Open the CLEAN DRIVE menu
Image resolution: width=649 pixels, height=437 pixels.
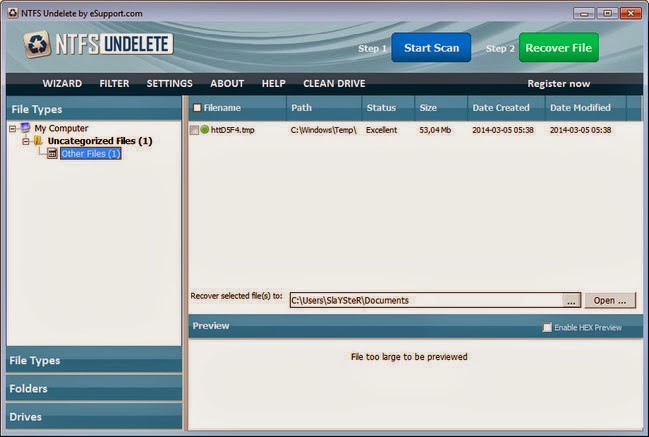(x=334, y=84)
